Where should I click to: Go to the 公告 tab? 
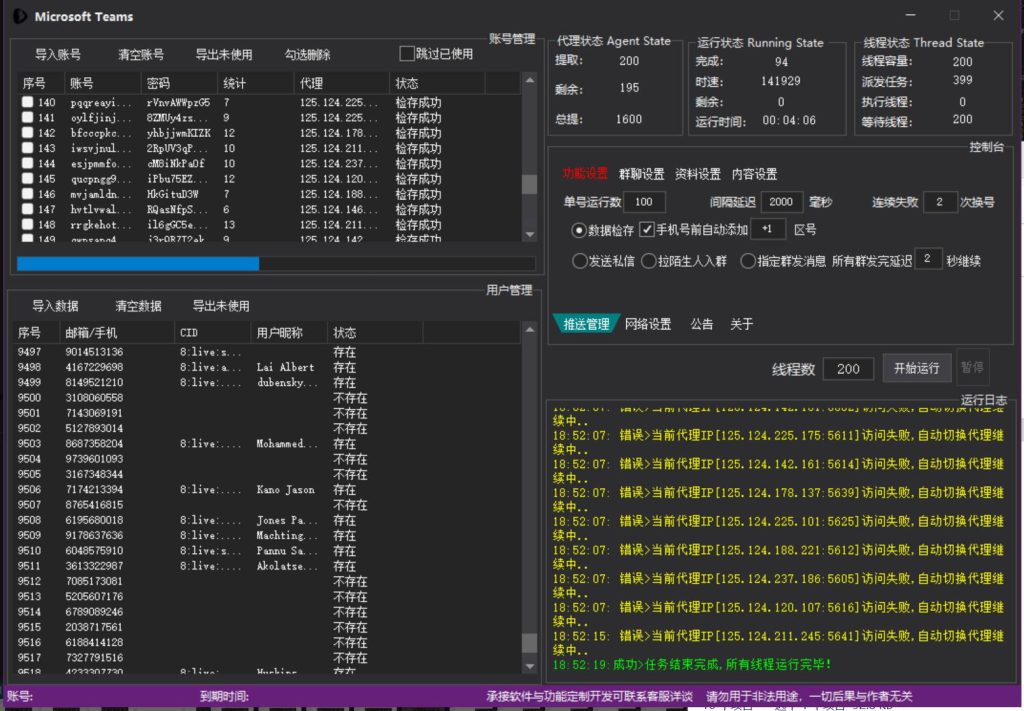[x=702, y=324]
